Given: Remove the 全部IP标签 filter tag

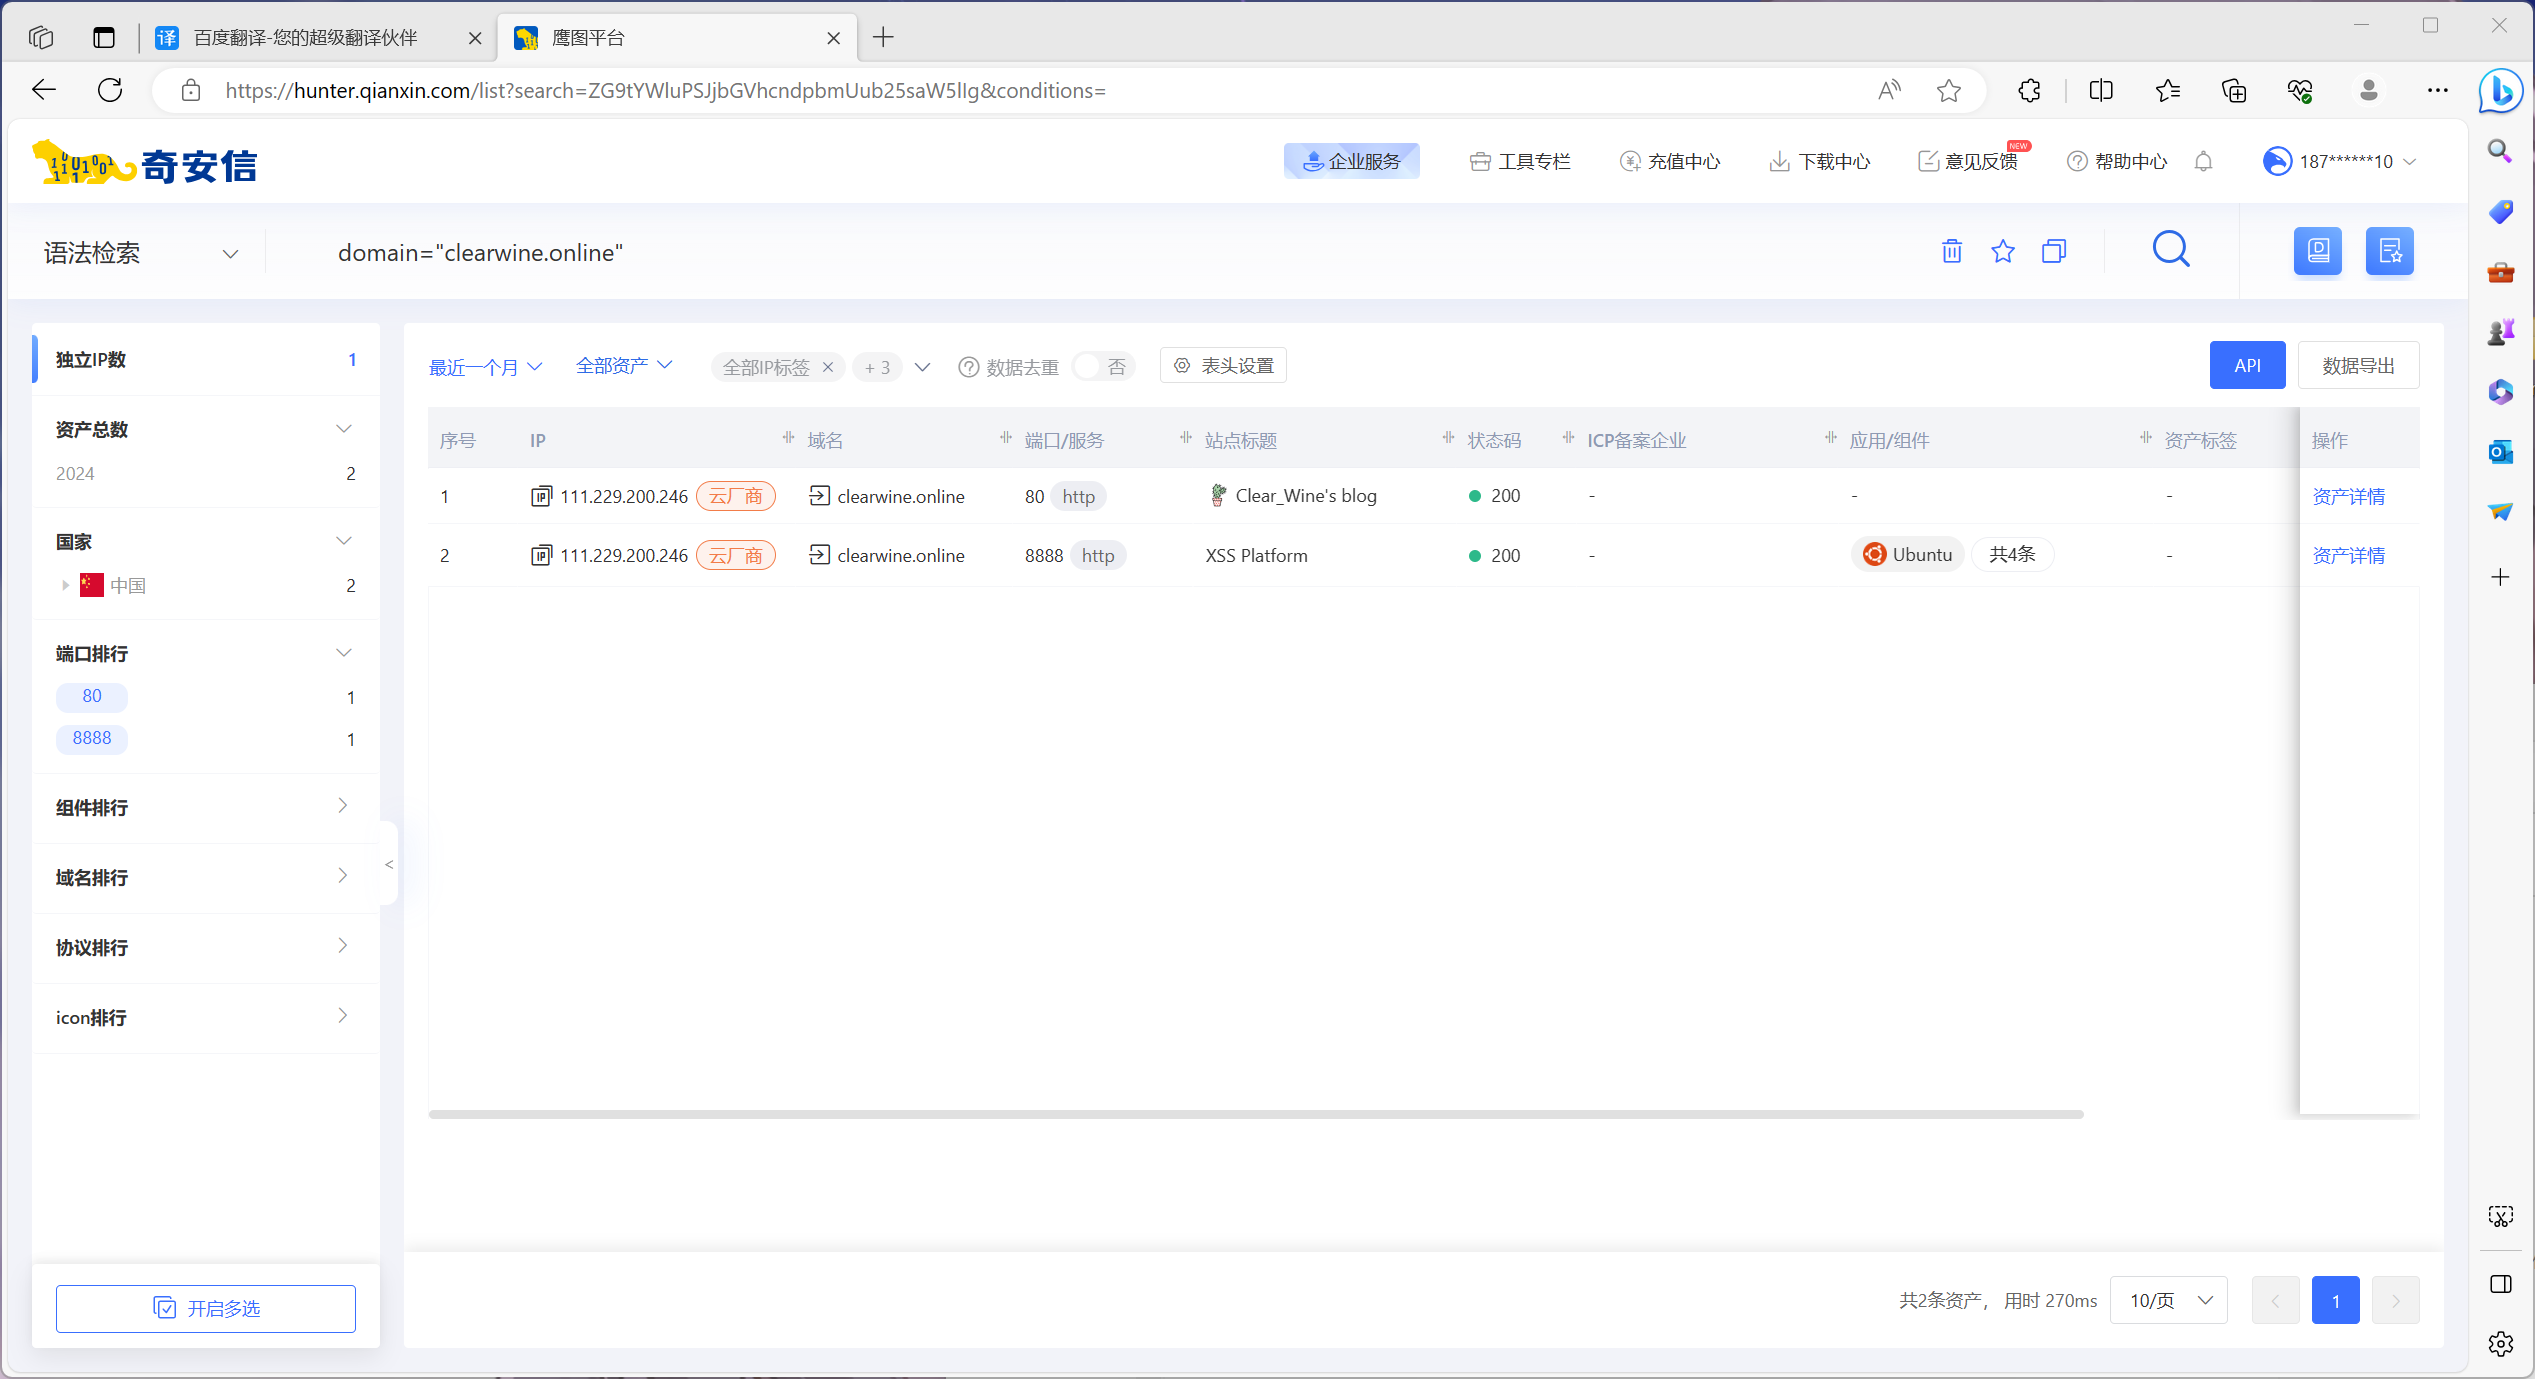Looking at the screenshot, I should (828, 367).
